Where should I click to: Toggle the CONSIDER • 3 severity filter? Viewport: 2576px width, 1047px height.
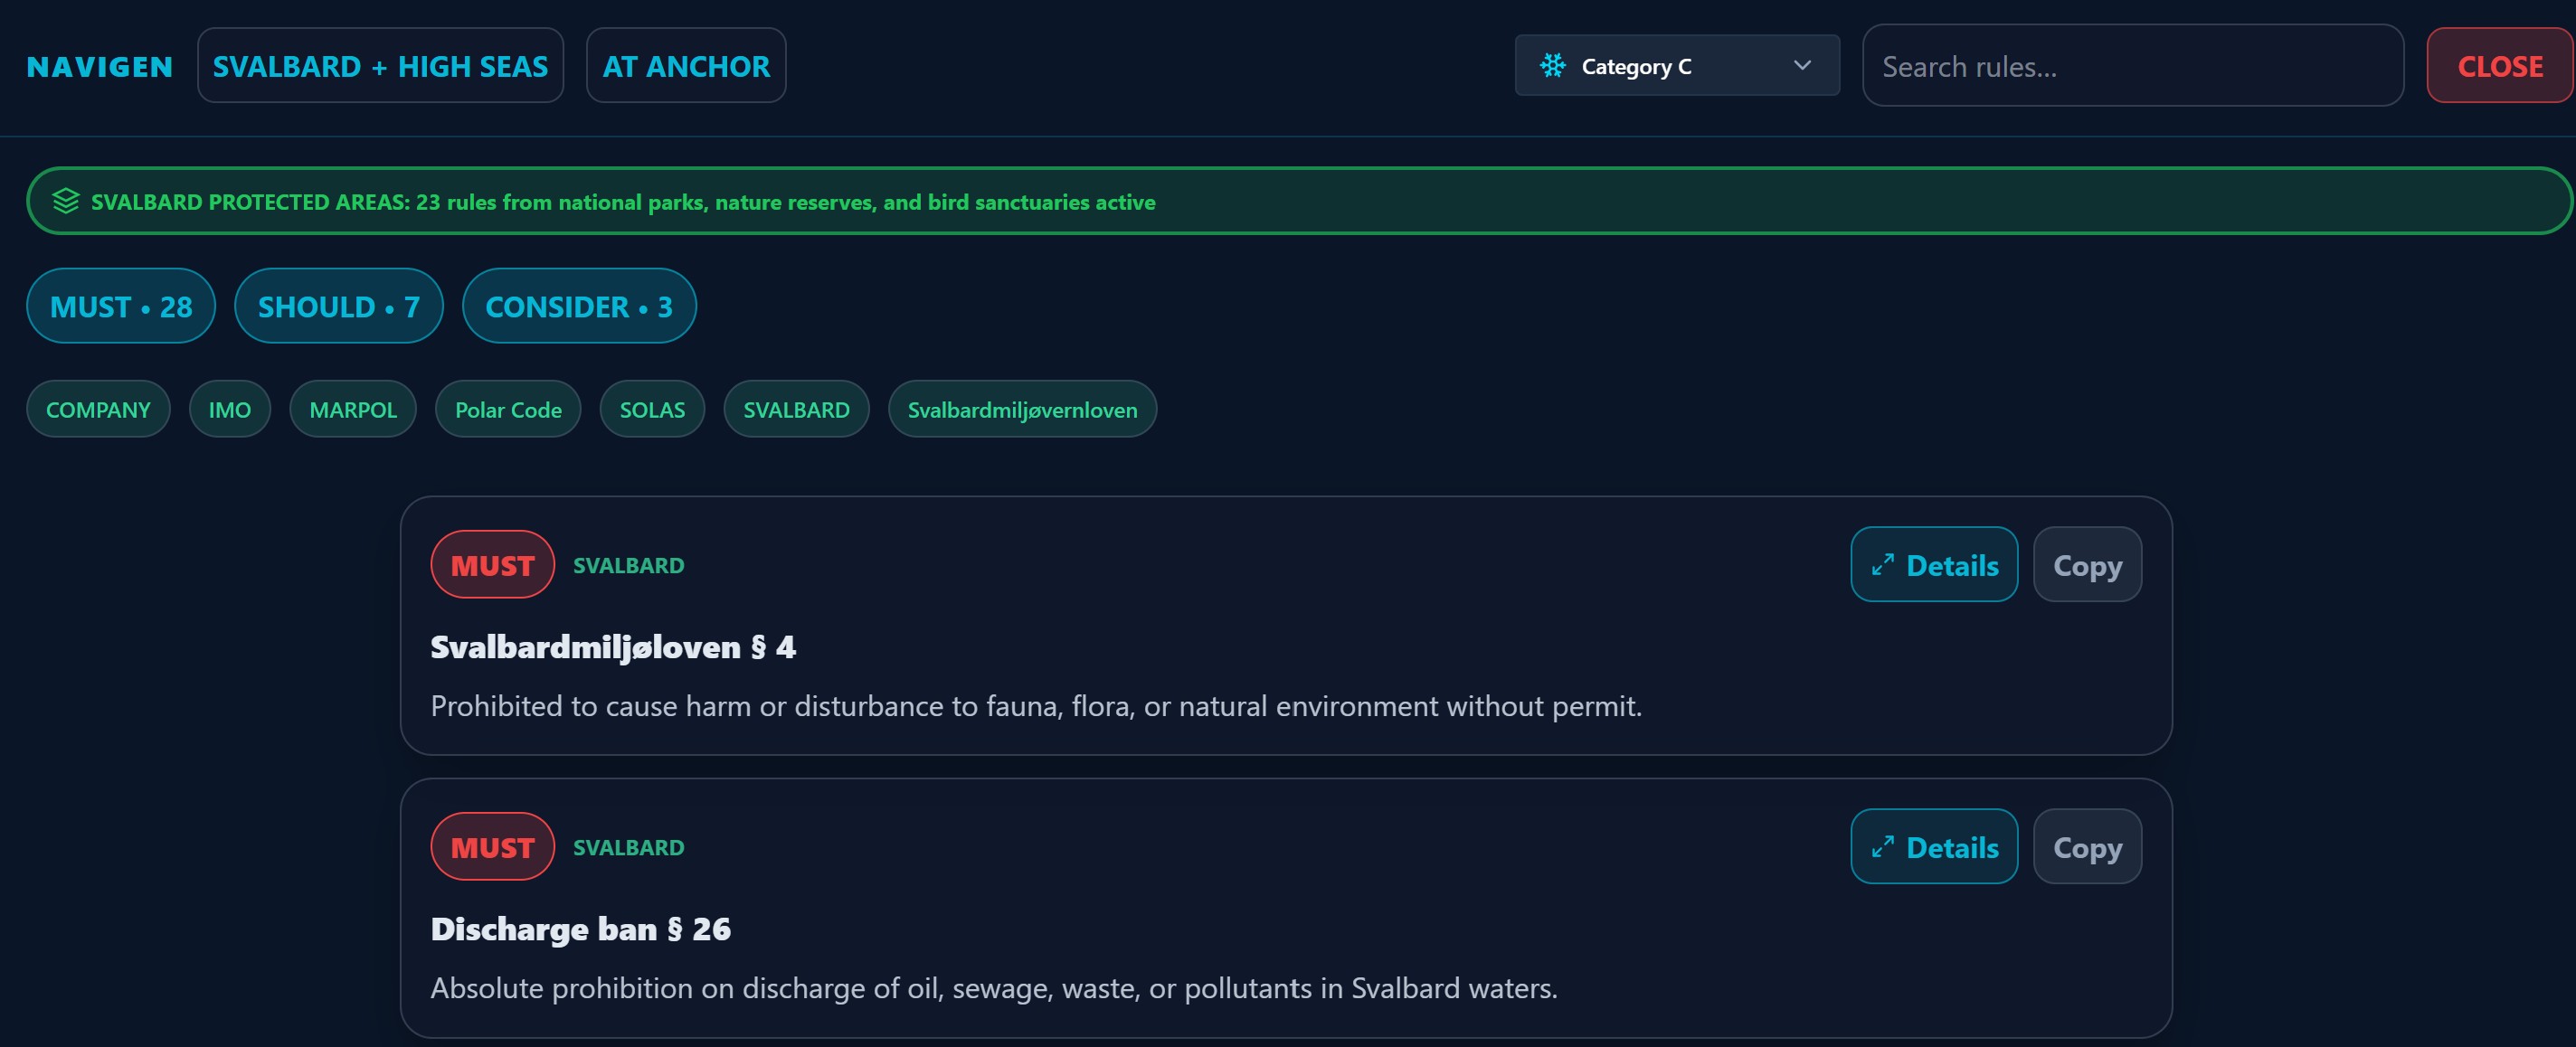[x=579, y=306]
